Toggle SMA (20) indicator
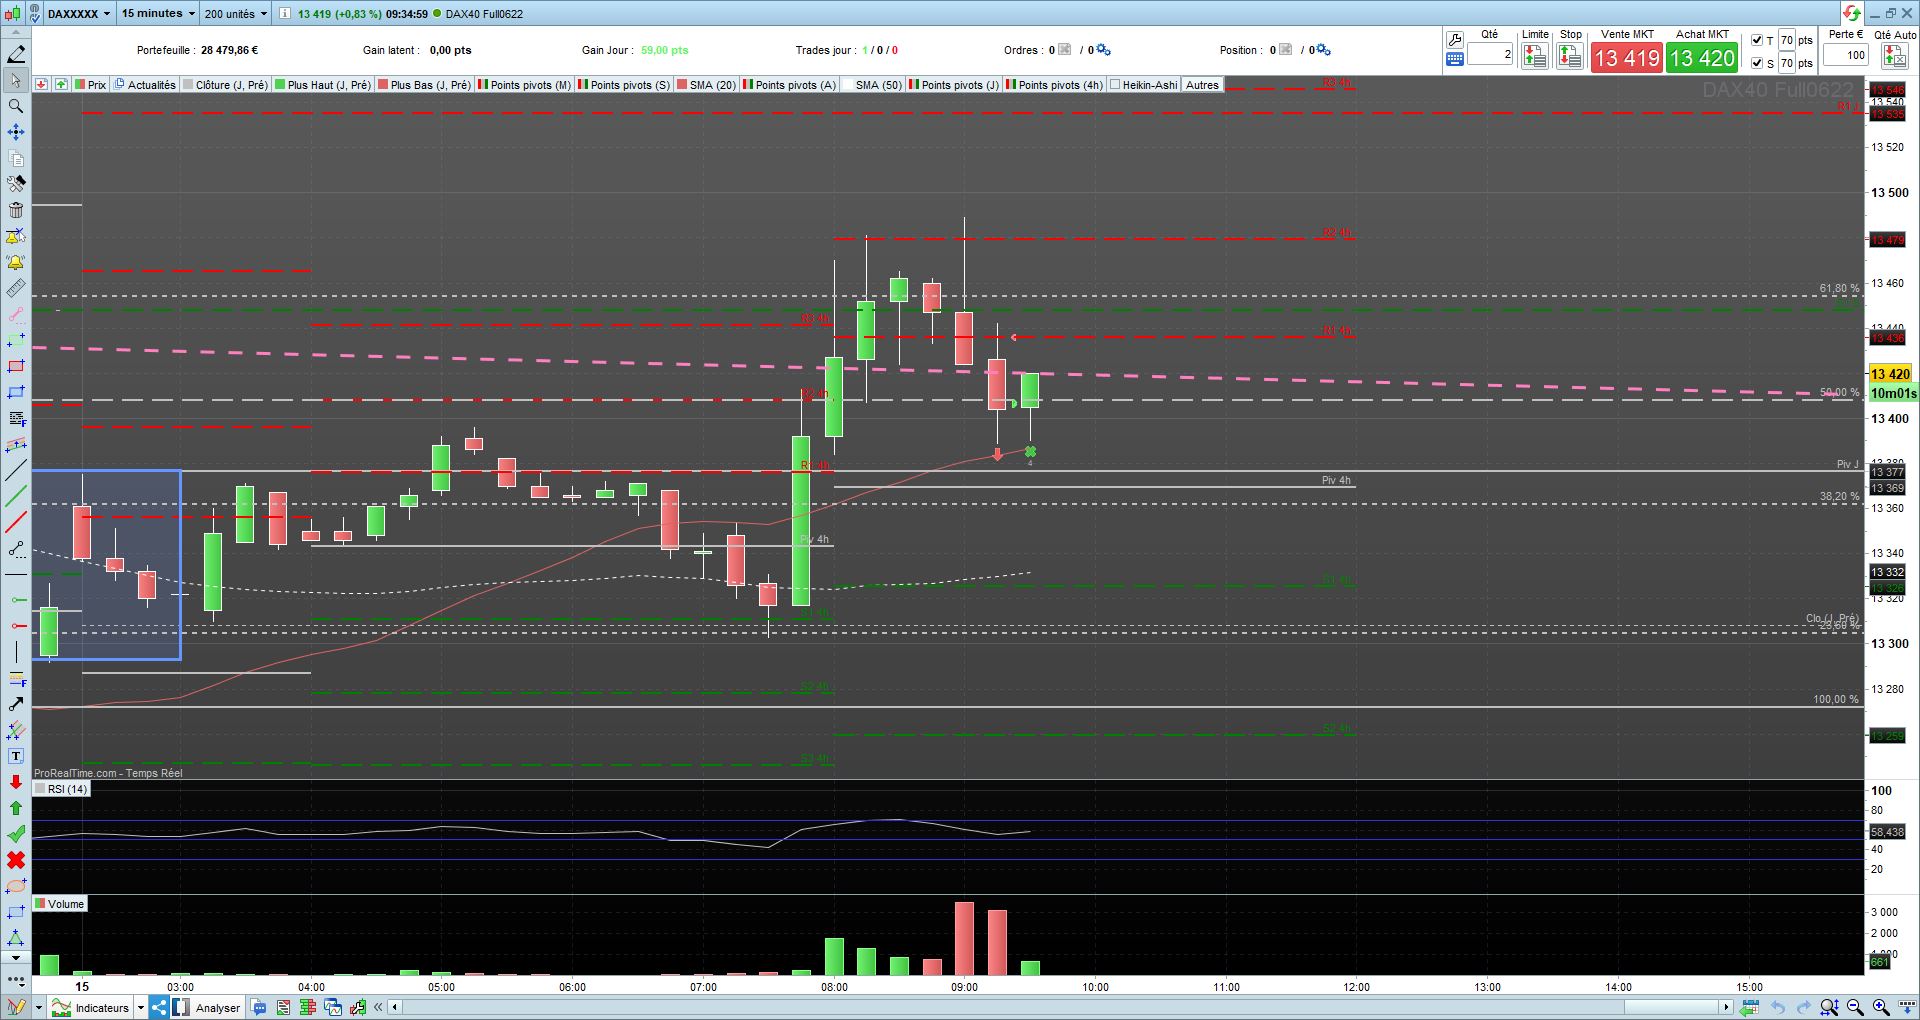The image size is (1920, 1020). 706,85
